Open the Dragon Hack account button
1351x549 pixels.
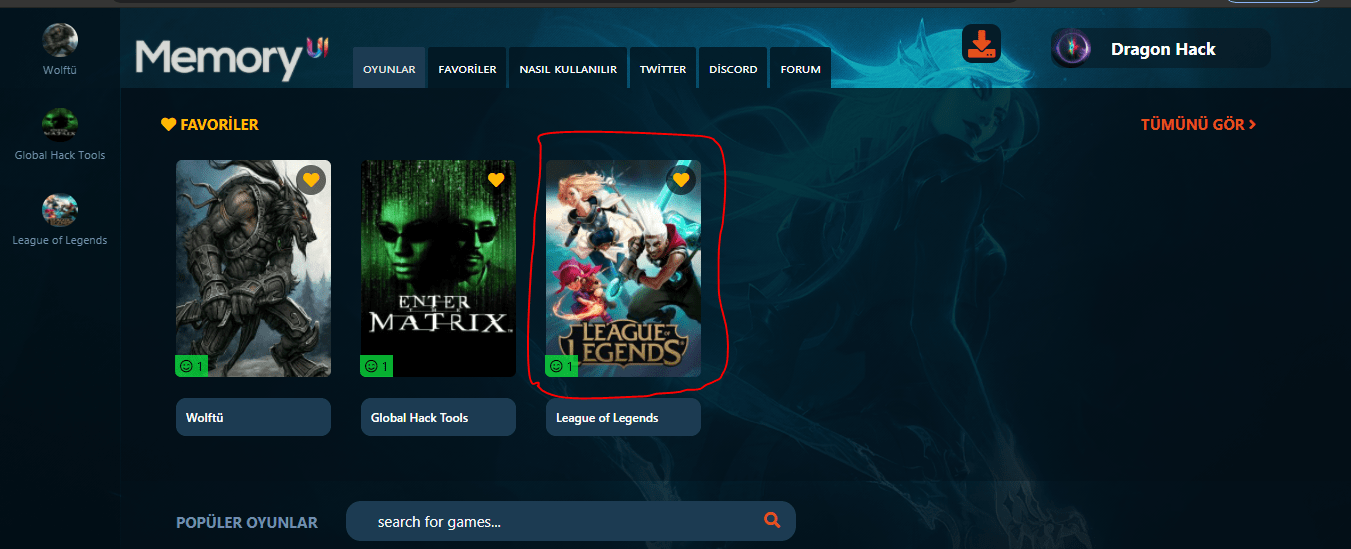tap(1161, 48)
